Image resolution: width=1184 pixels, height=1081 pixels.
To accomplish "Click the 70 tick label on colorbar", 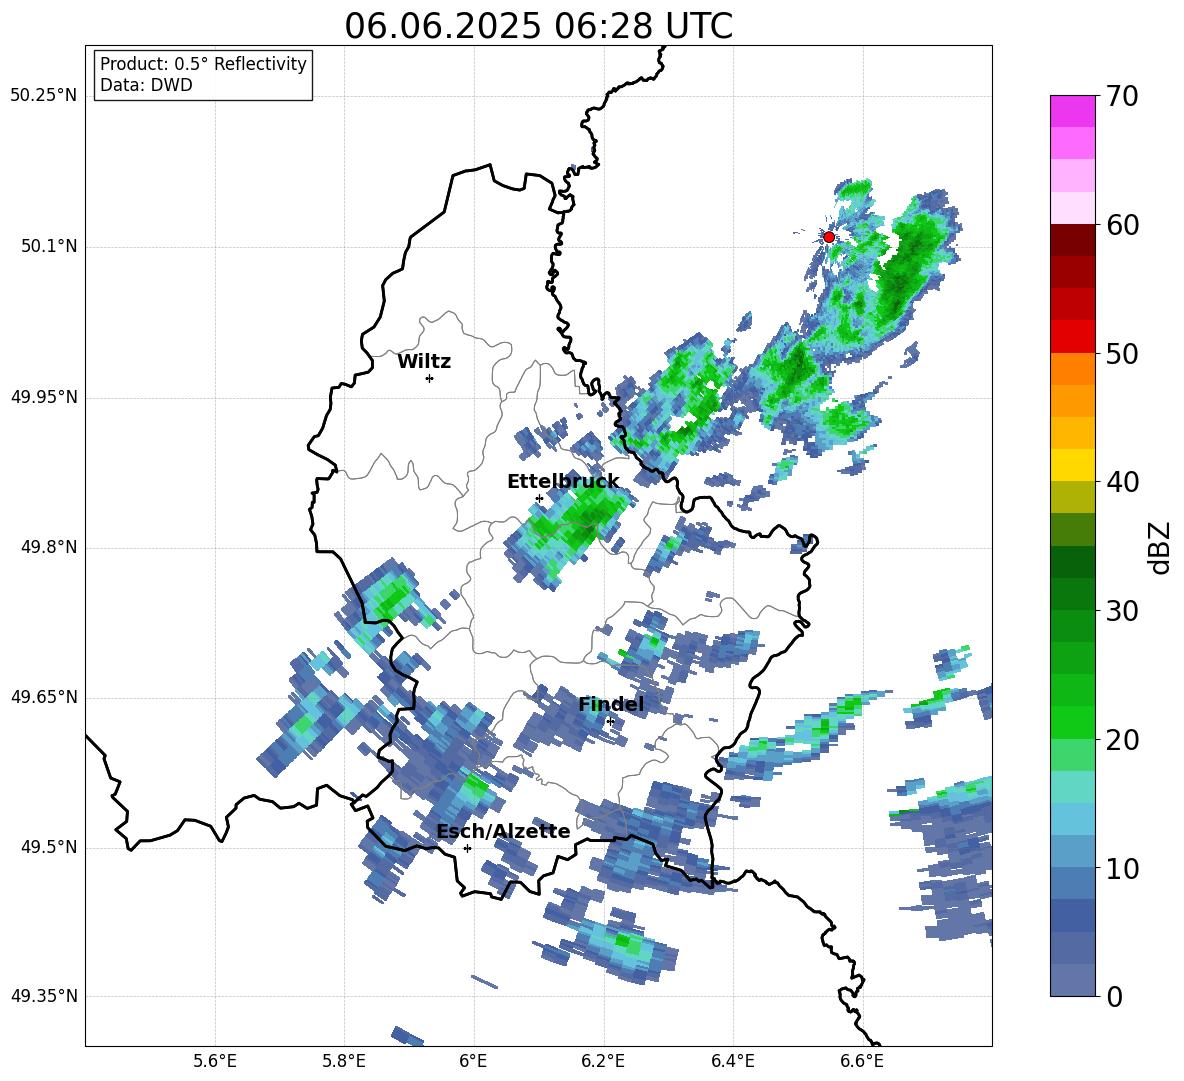I will (x=1121, y=97).
